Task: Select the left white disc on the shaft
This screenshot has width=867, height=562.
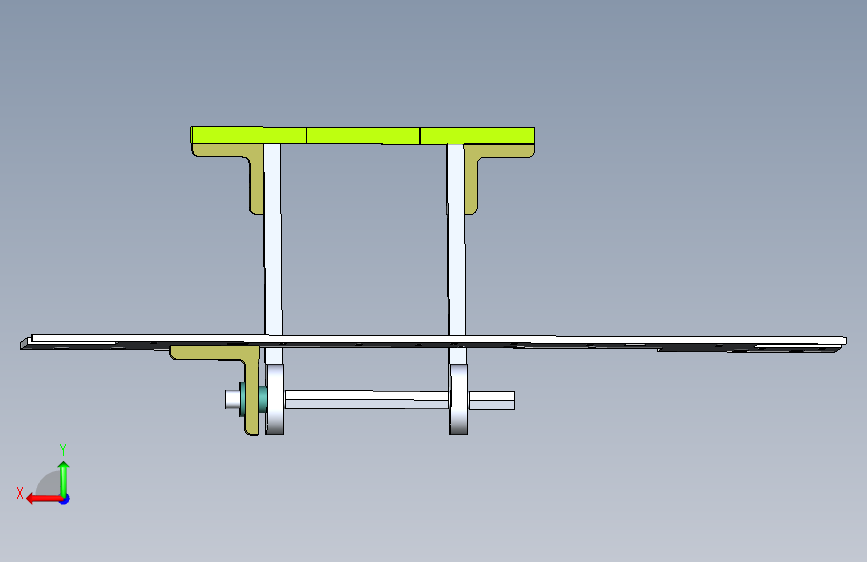Action: pyautogui.click(x=275, y=399)
